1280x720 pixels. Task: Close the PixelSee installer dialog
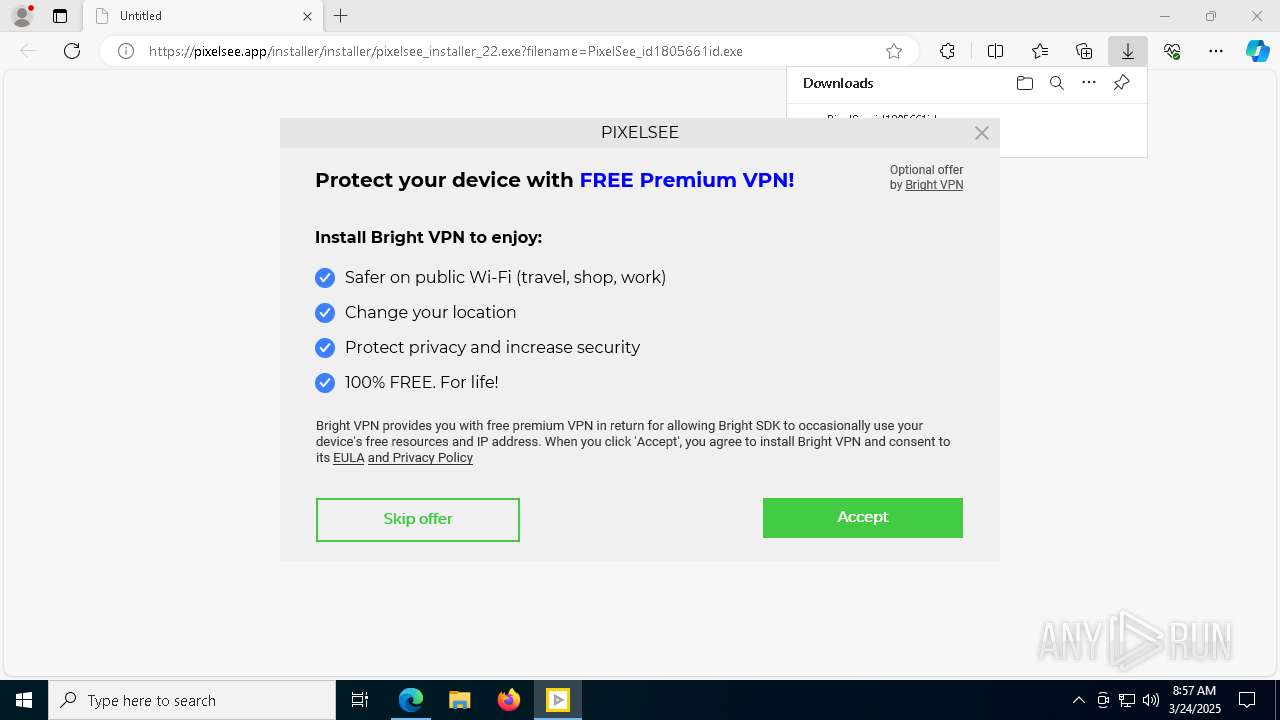click(x=982, y=133)
